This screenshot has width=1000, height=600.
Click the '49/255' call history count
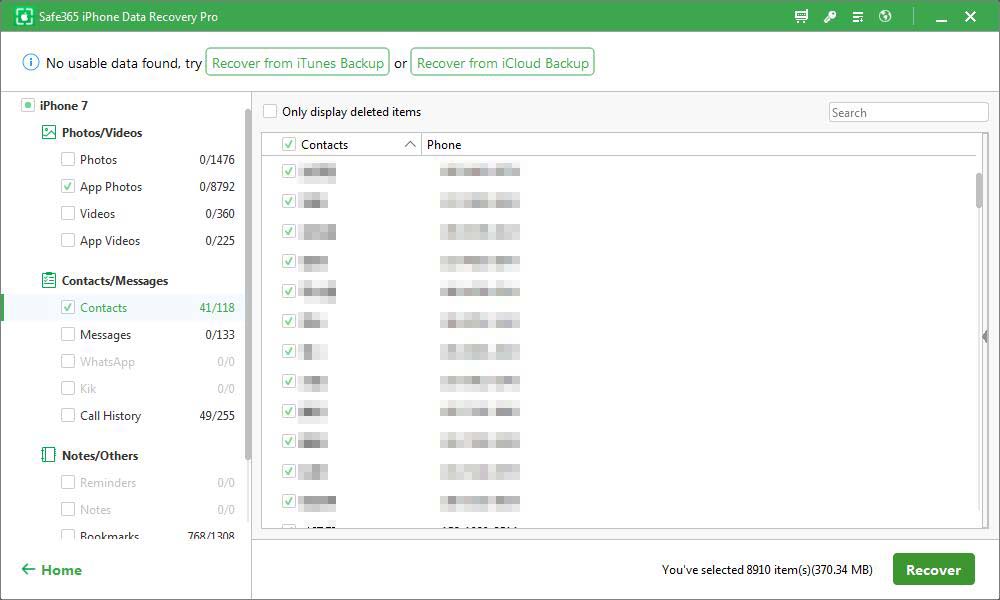coord(217,416)
